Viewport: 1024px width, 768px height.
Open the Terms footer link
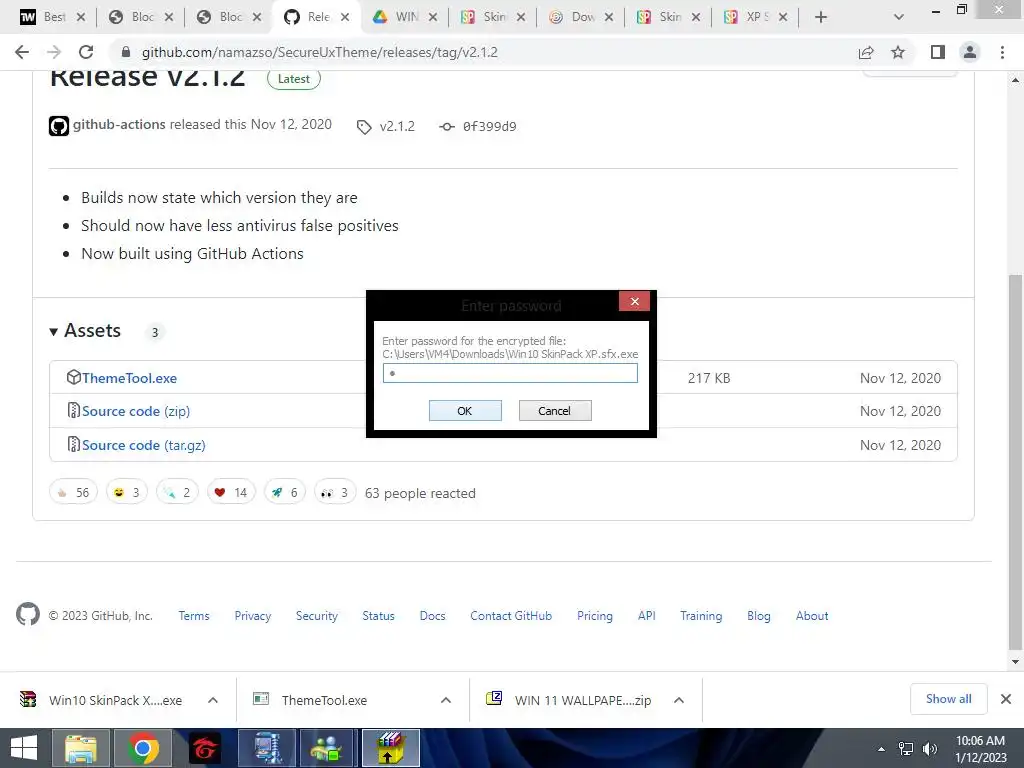(194, 616)
